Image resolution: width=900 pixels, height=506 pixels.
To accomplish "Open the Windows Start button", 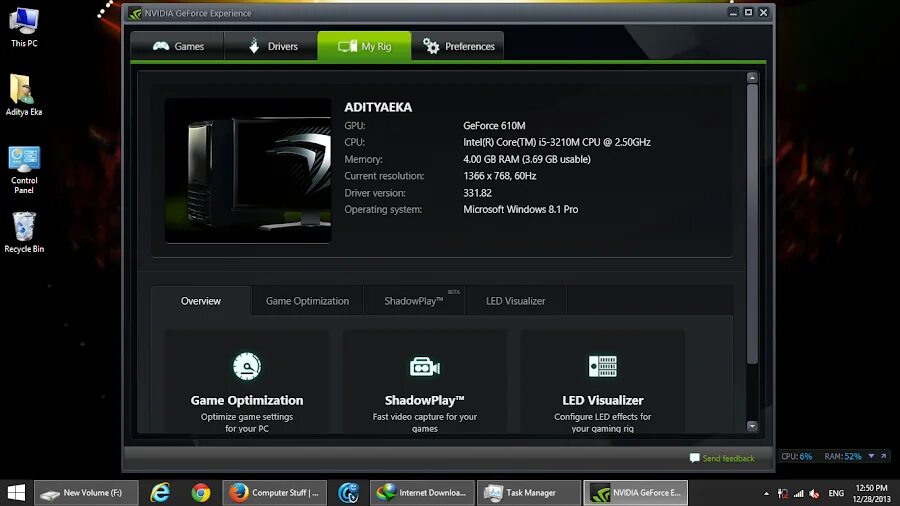I will pos(16,493).
